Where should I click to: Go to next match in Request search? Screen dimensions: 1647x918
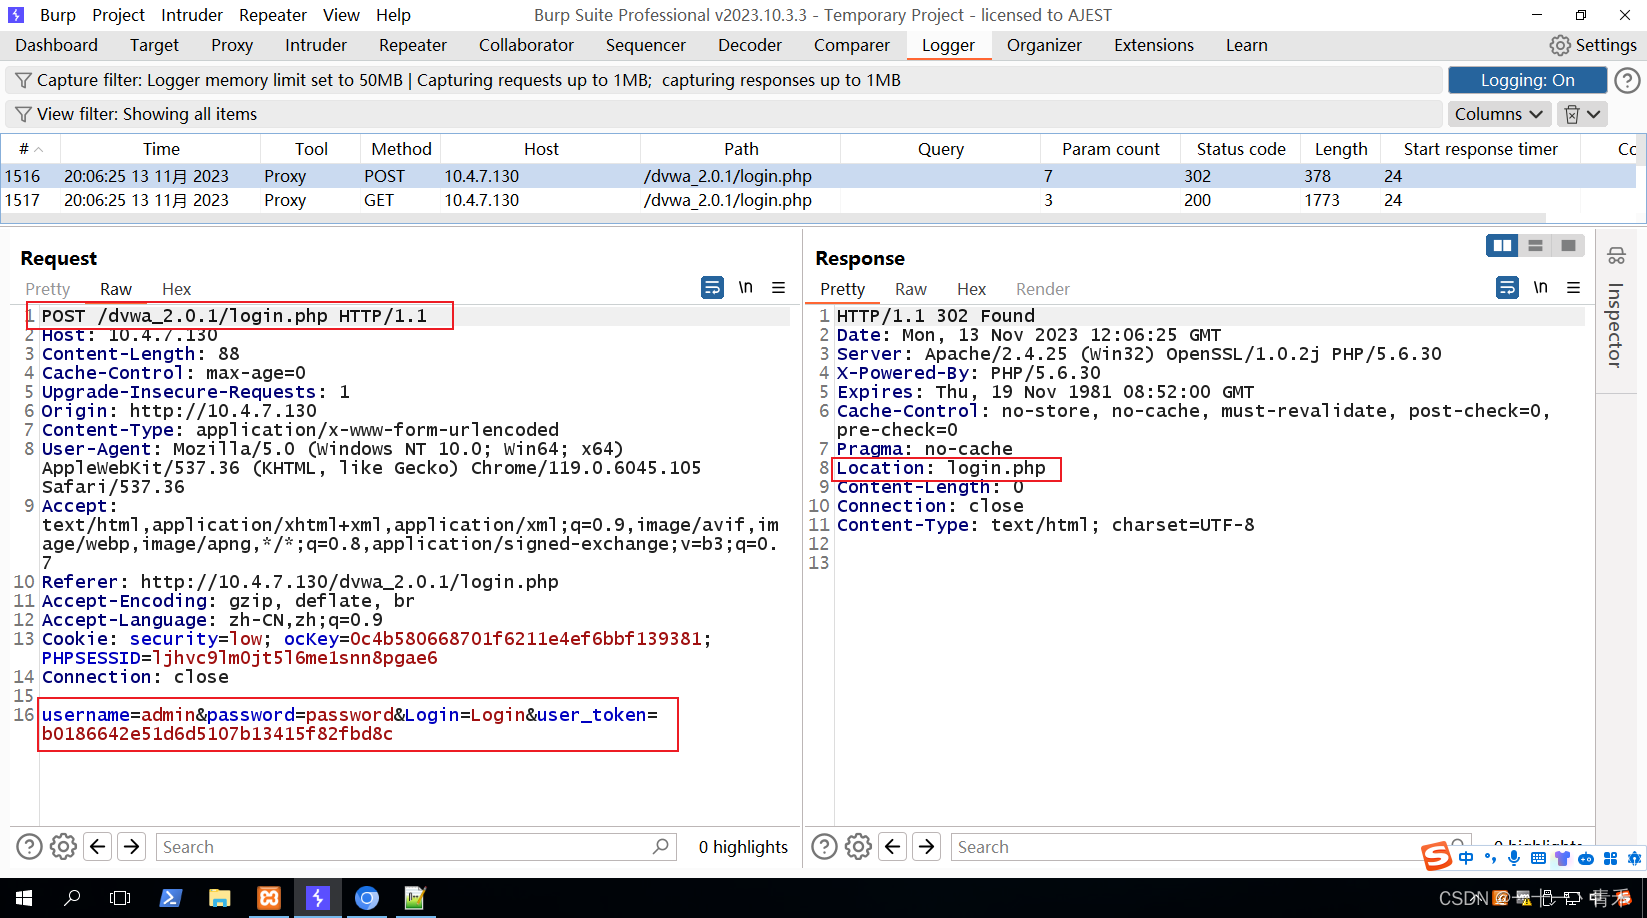click(x=131, y=847)
